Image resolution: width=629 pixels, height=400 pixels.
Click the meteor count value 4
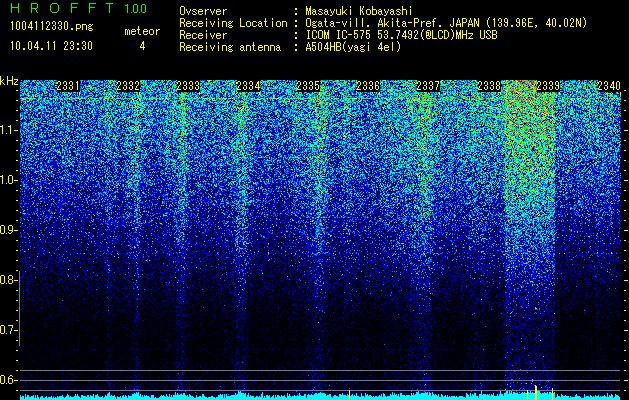click(142, 46)
